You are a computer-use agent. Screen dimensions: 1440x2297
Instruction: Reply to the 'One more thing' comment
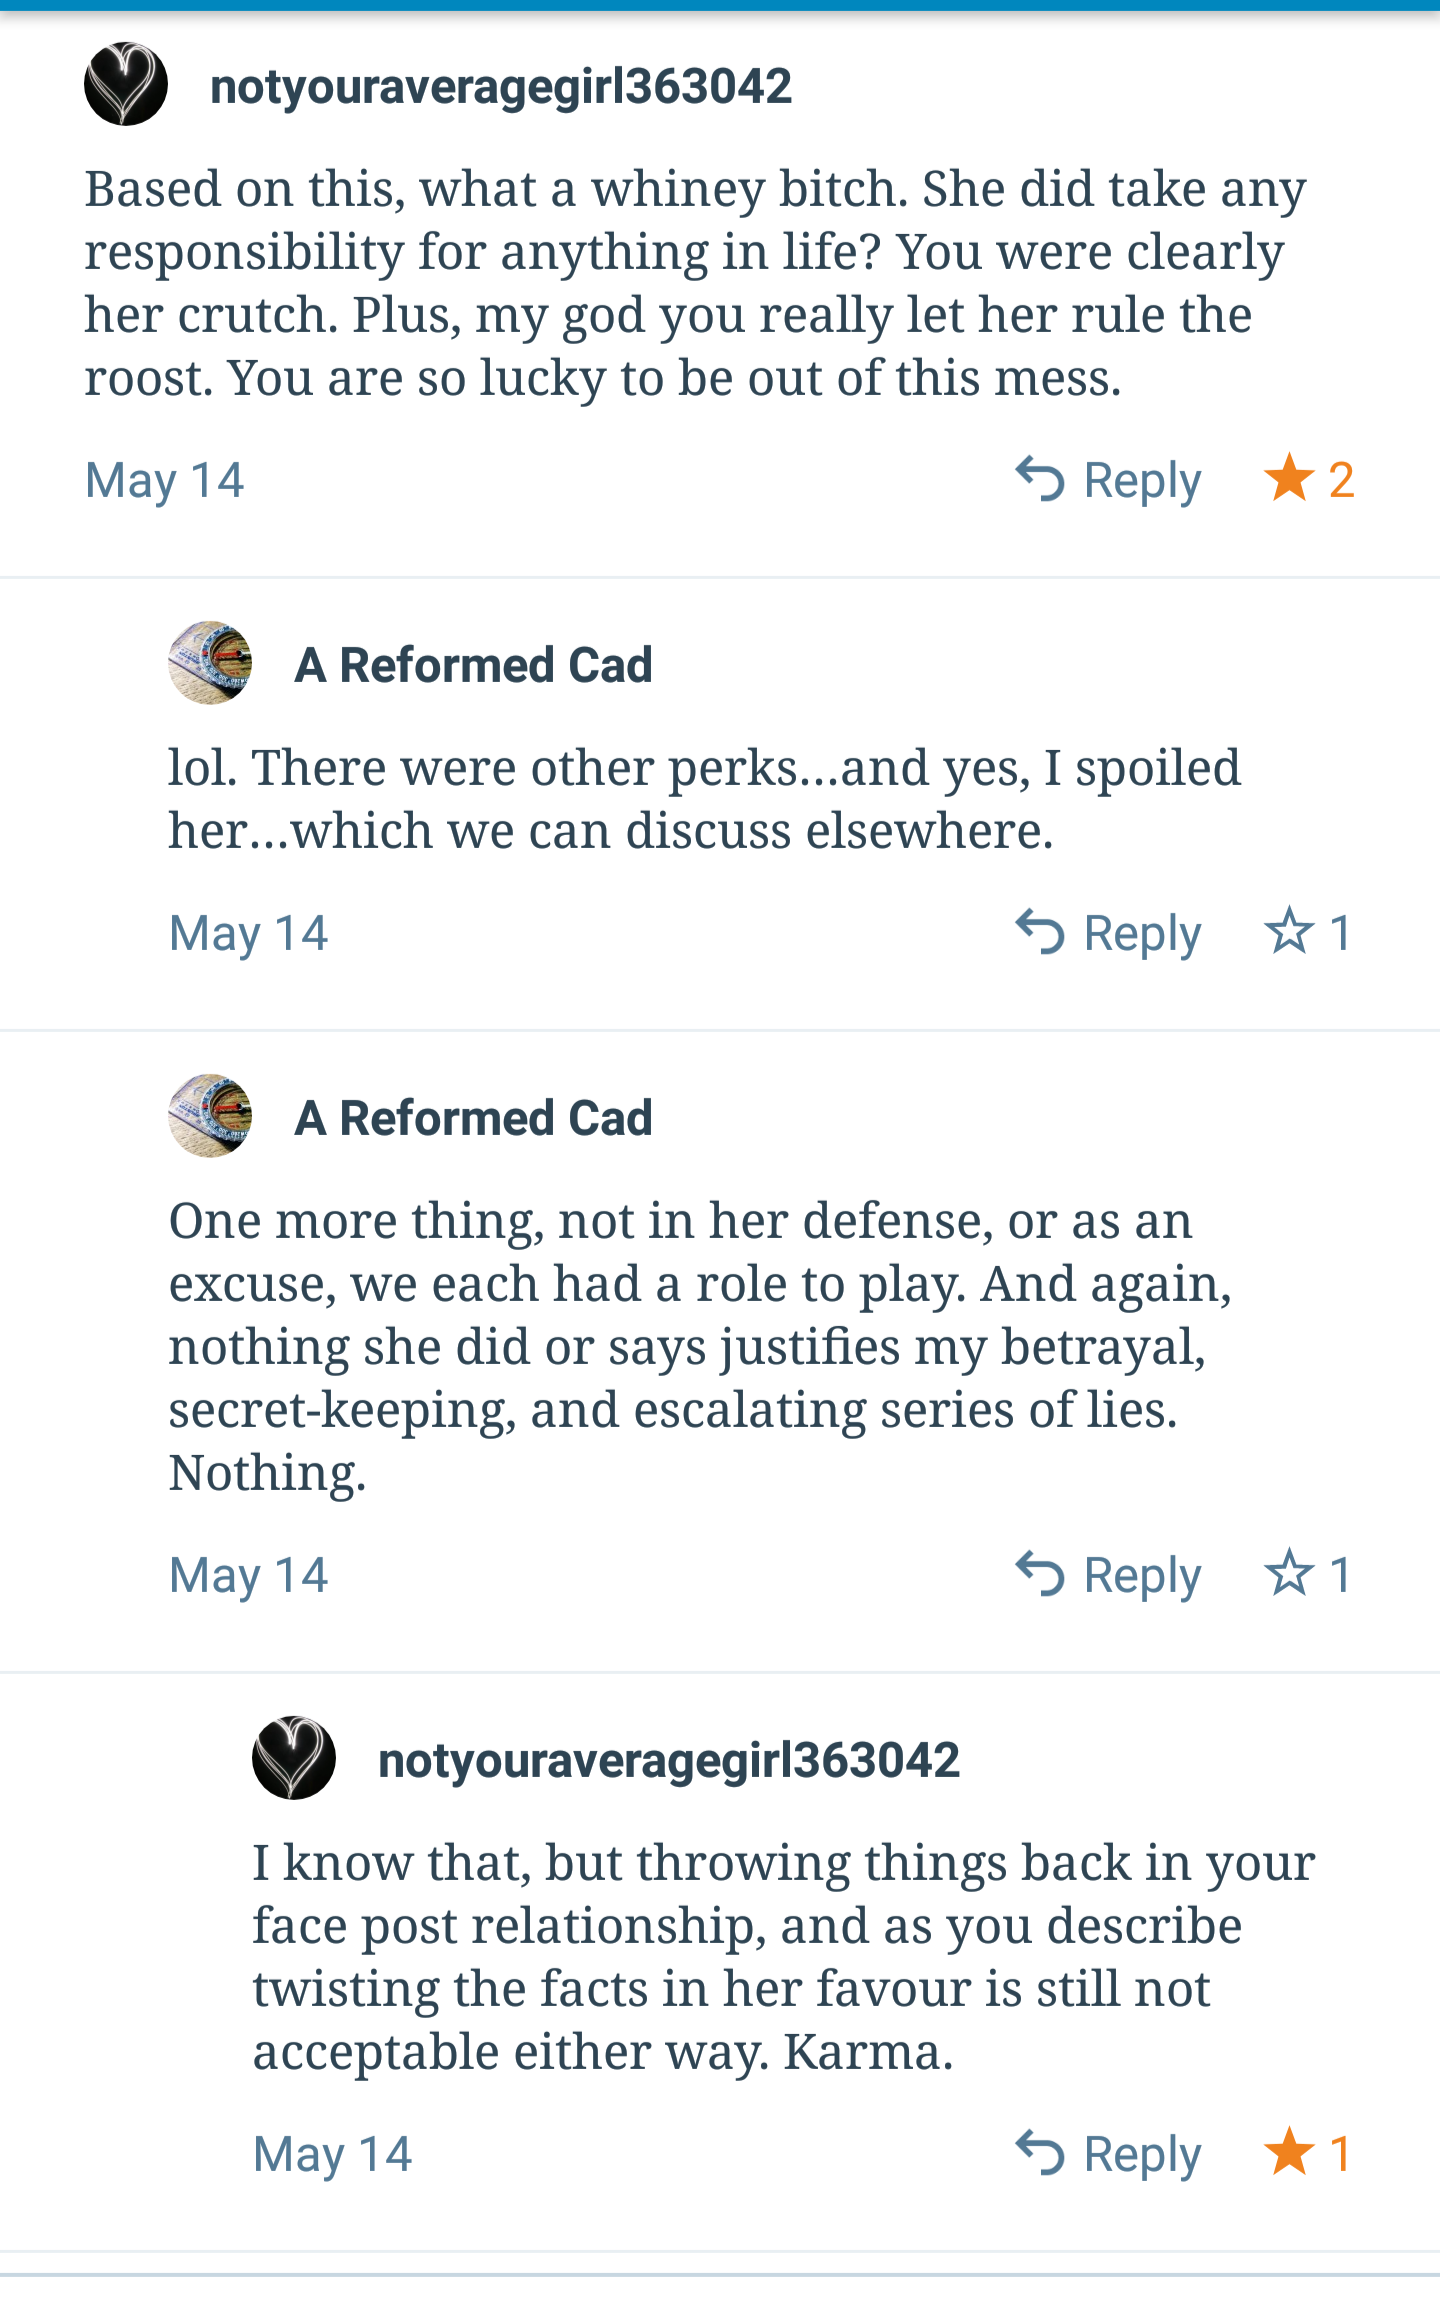tap(1141, 1575)
